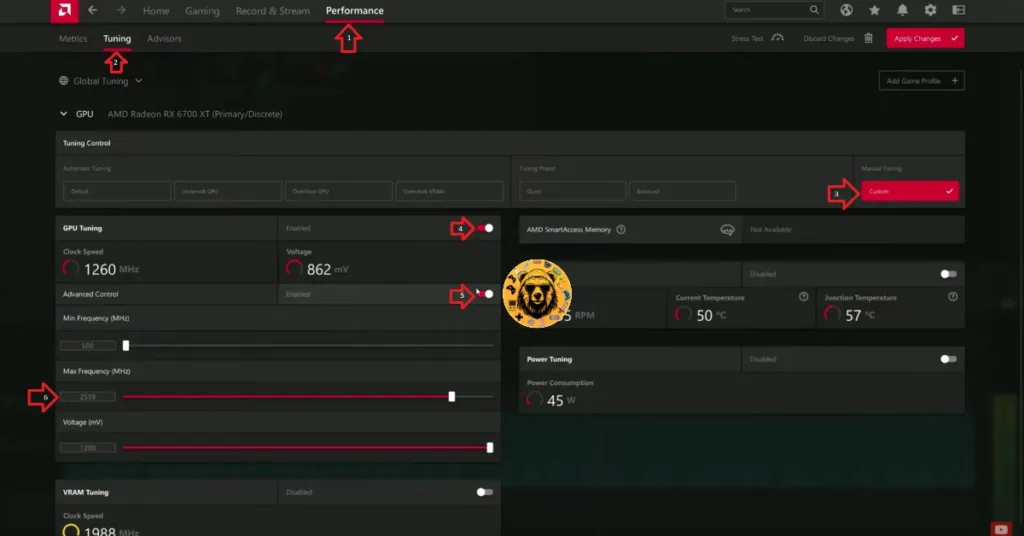Enable Power Tuning switch
The image size is (1024, 536).
(x=948, y=359)
